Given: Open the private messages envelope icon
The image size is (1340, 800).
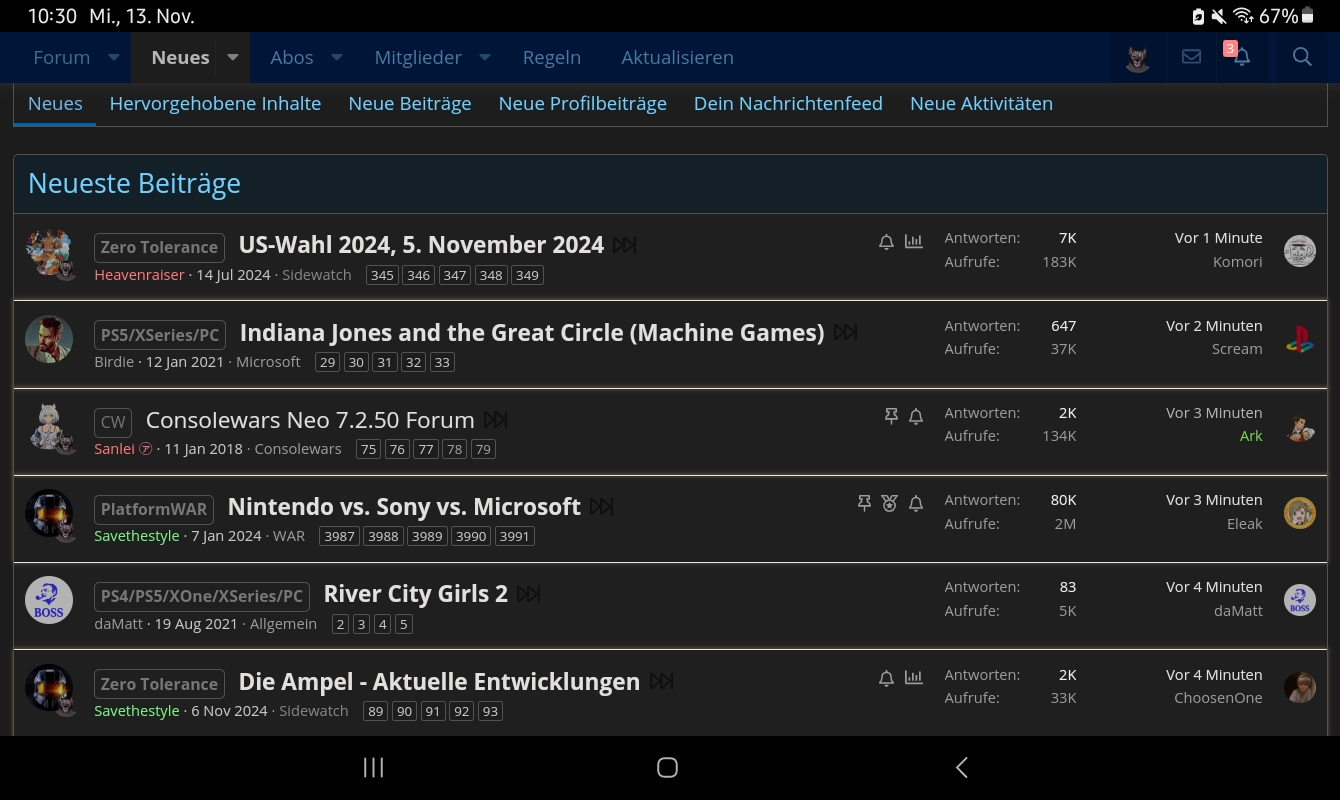Looking at the screenshot, I should [1191, 57].
